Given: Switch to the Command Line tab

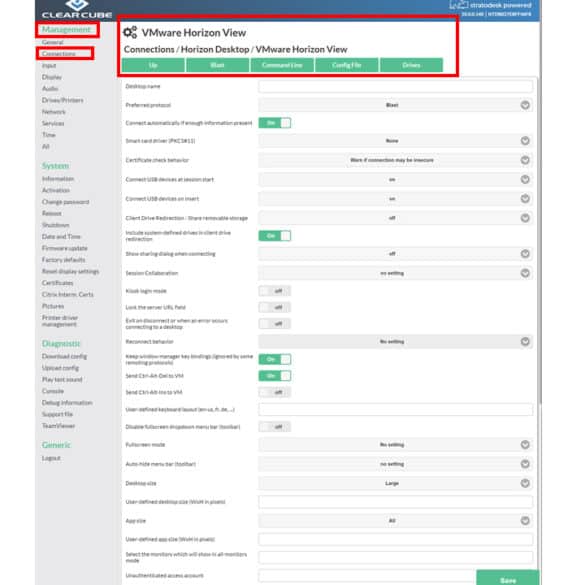Looking at the screenshot, I should pos(282,65).
